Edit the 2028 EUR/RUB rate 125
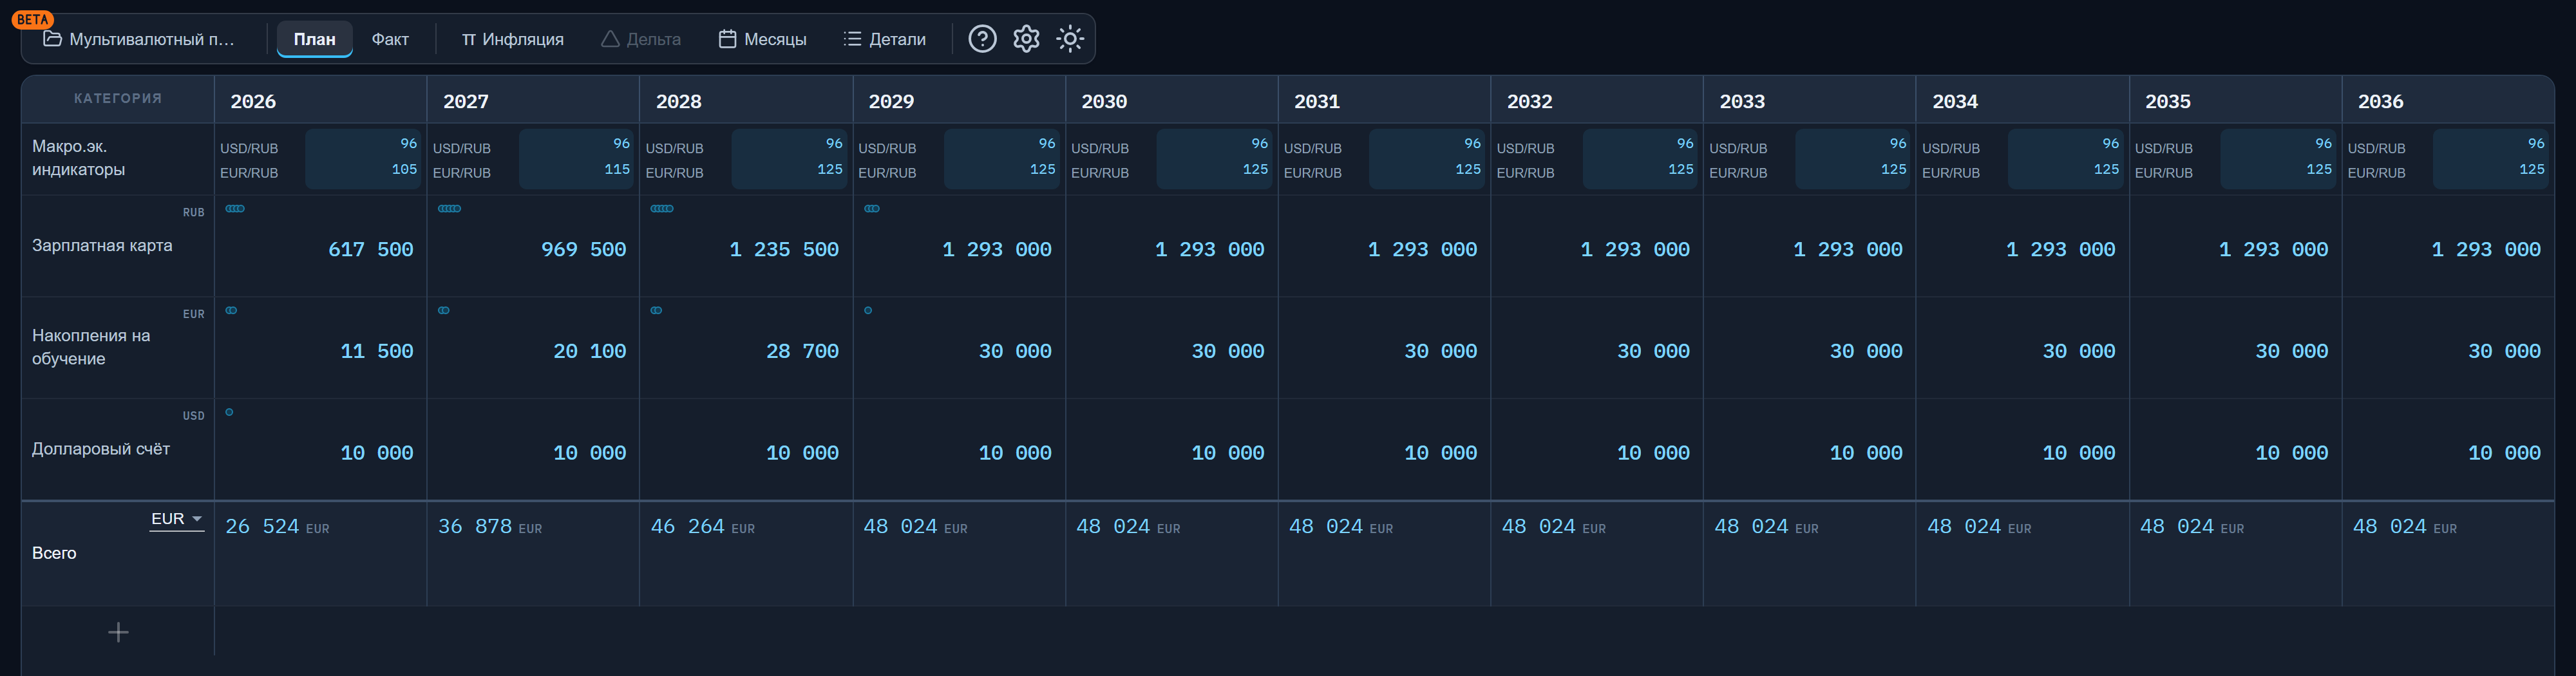This screenshot has width=2576, height=676. (830, 170)
